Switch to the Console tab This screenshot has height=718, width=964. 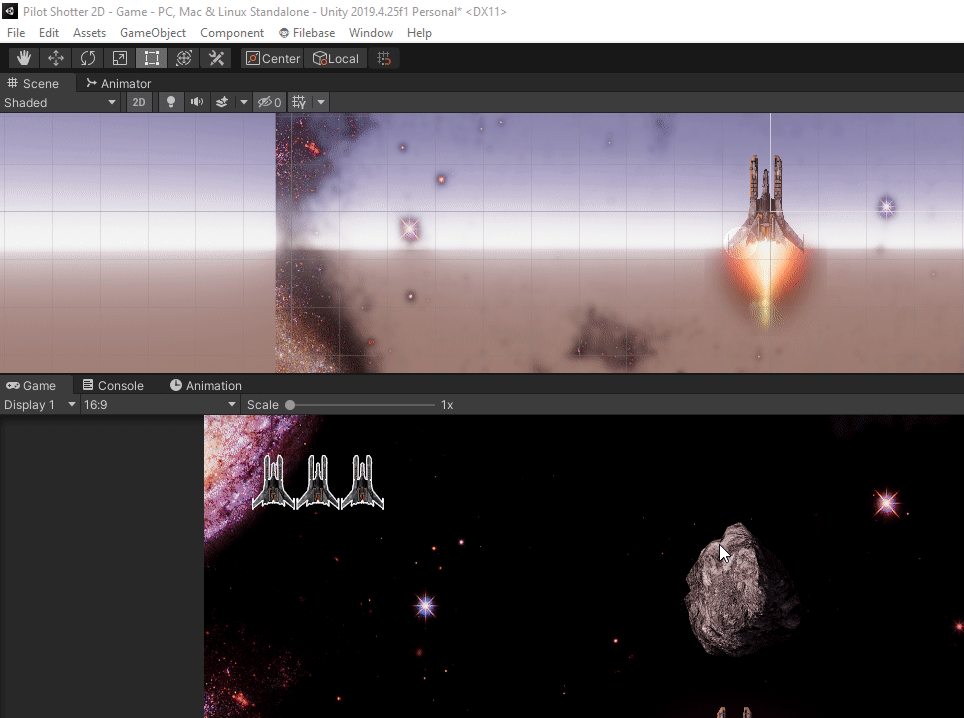point(113,385)
